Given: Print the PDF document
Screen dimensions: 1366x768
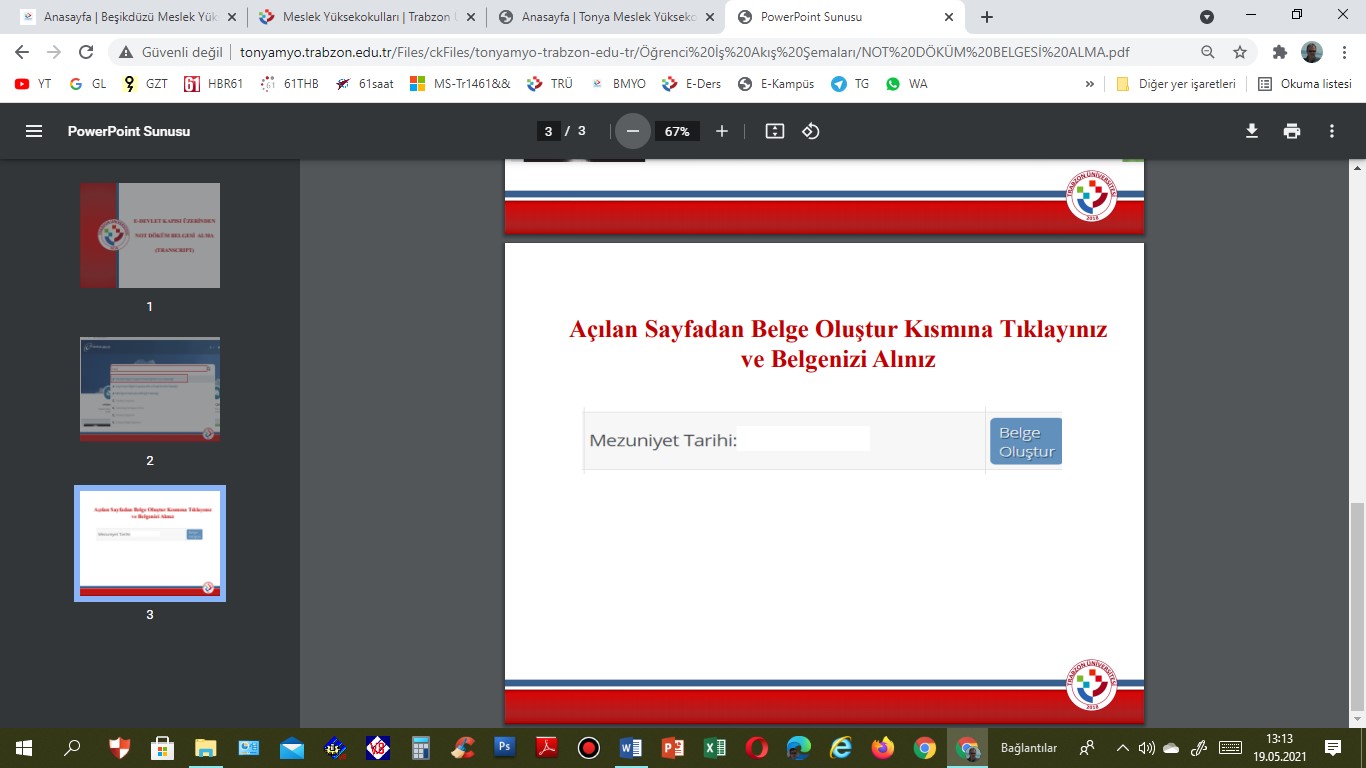Looking at the screenshot, I should click(x=1292, y=131).
